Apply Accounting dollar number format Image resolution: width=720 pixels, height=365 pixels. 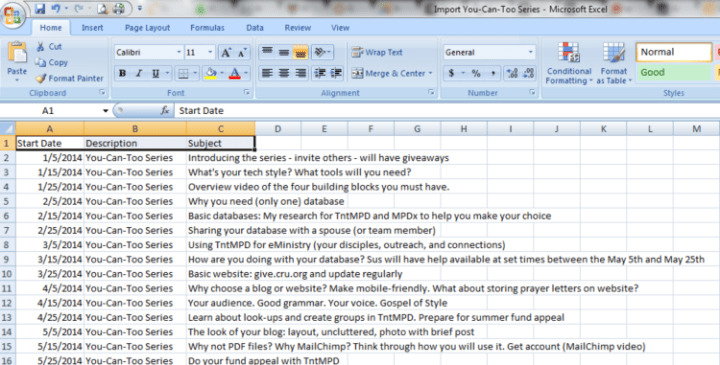click(451, 73)
